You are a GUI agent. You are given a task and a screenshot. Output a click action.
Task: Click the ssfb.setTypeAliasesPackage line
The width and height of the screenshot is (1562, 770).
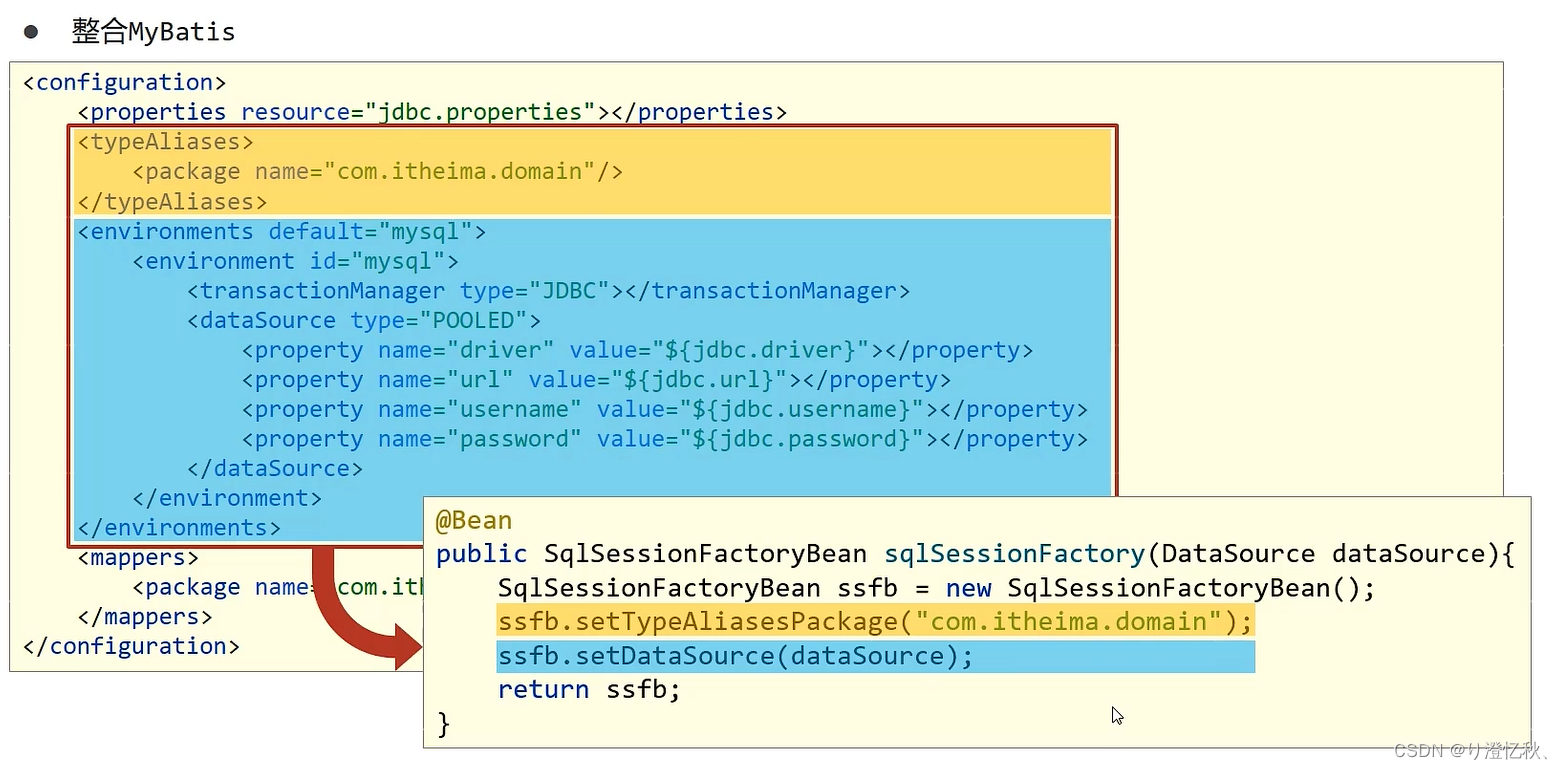[x=875, y=622]
